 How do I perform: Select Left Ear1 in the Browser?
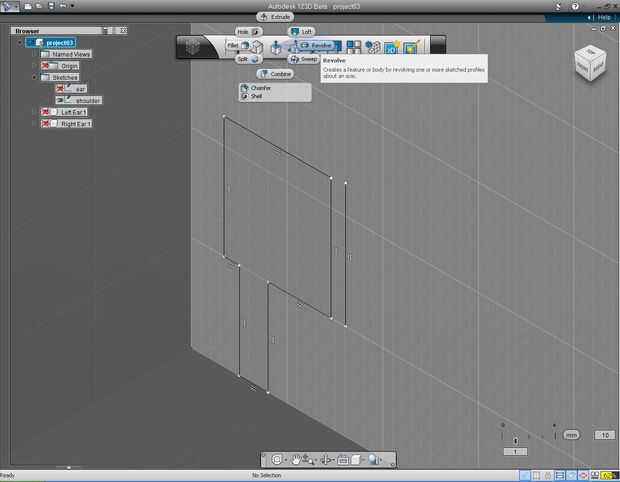(x=74, y=112)
